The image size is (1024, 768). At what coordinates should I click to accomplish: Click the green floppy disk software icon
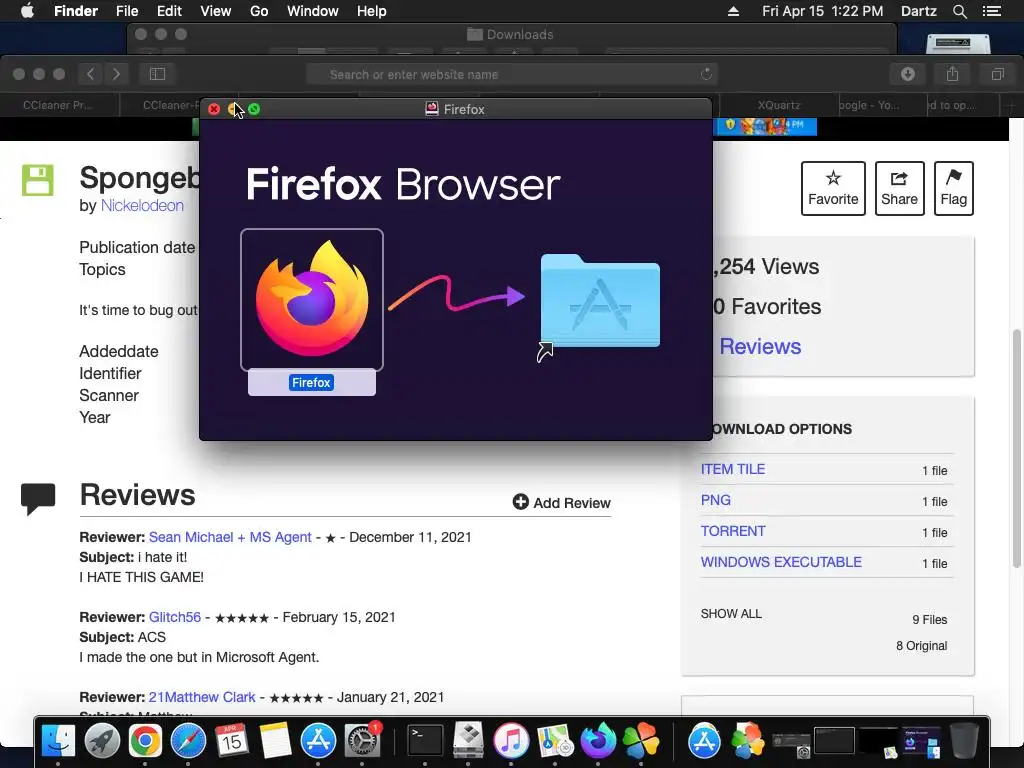38,180
